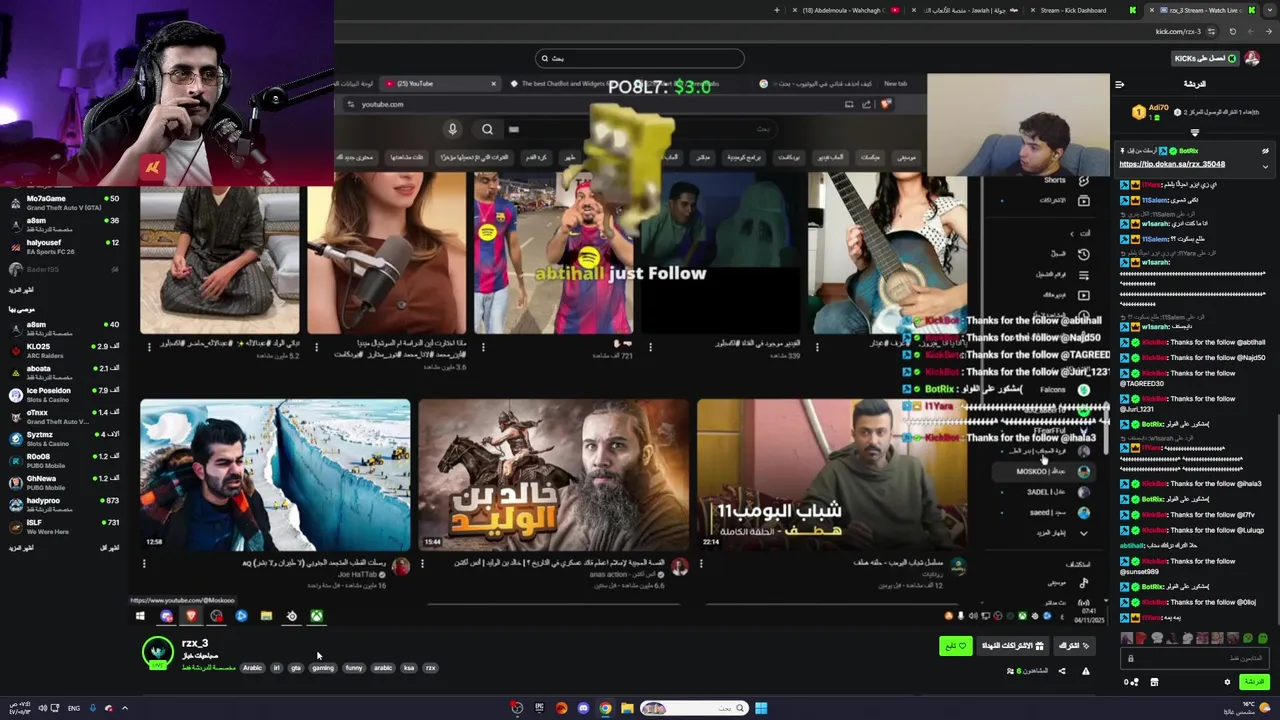Hide the pinned BotRix message
This screenshot has width=1280, height=720.
pyautogui.click(x=1265, y=151)
